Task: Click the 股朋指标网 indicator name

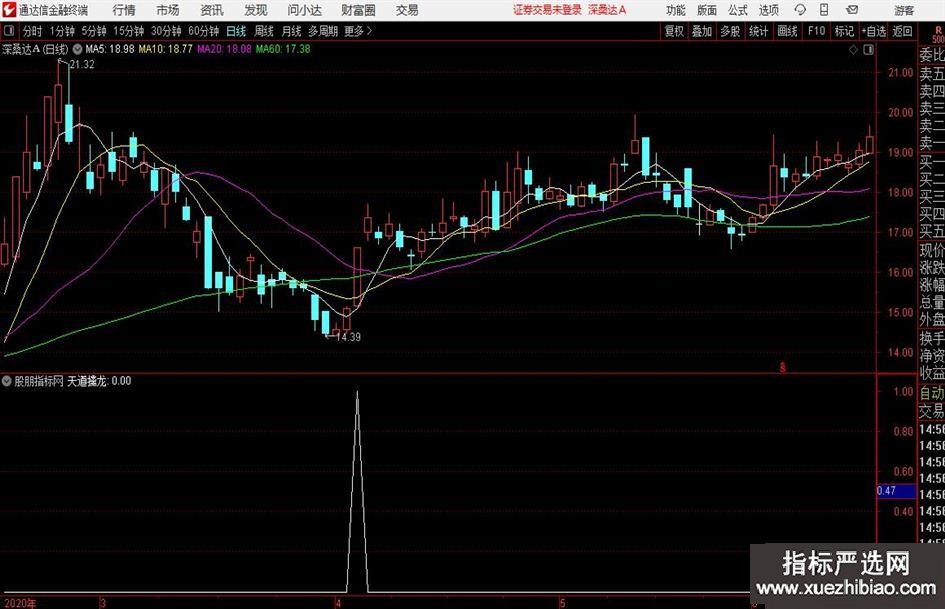Action: tap(39, 380)
